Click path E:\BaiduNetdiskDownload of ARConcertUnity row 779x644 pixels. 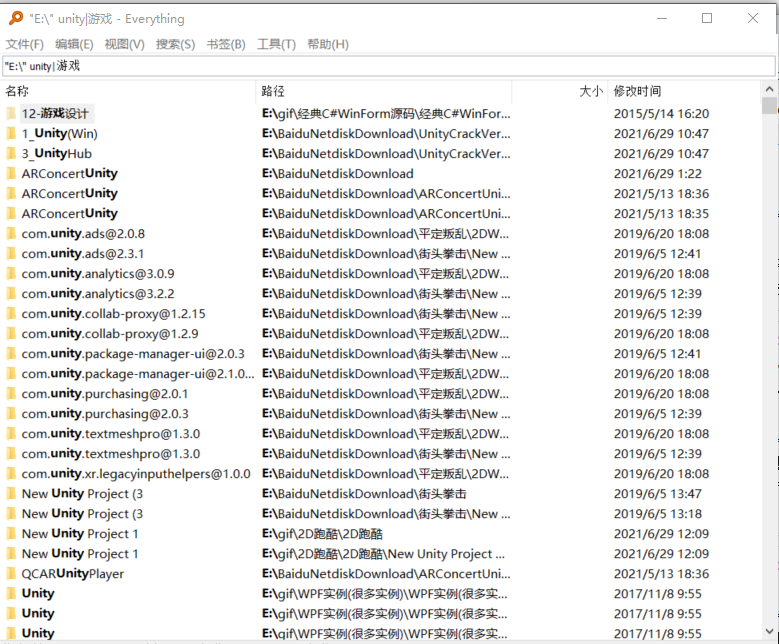tap(338, 173)
